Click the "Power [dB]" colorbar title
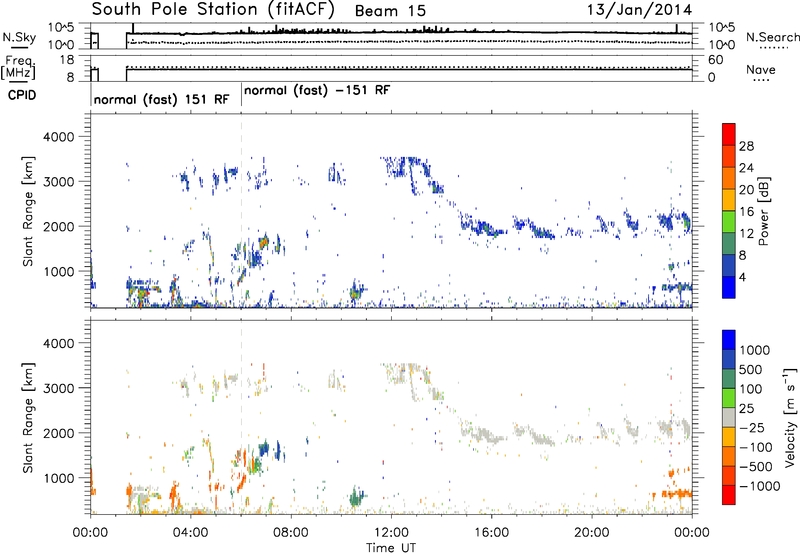The image size is (800, 554). 763,211
